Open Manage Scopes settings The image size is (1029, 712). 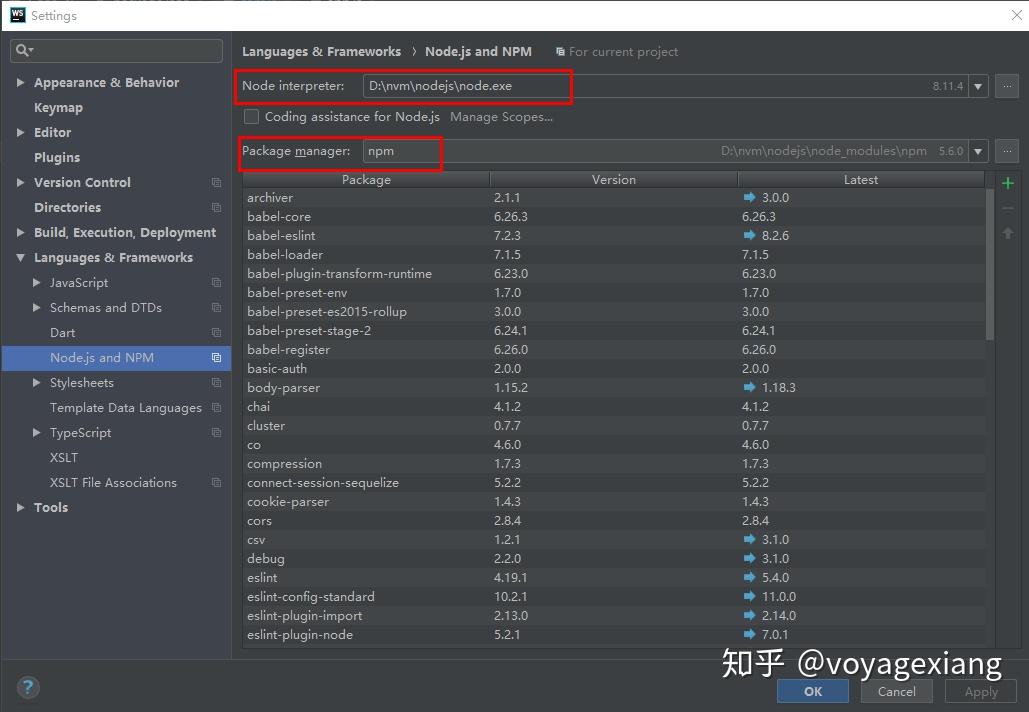click(x=500, y=116)
